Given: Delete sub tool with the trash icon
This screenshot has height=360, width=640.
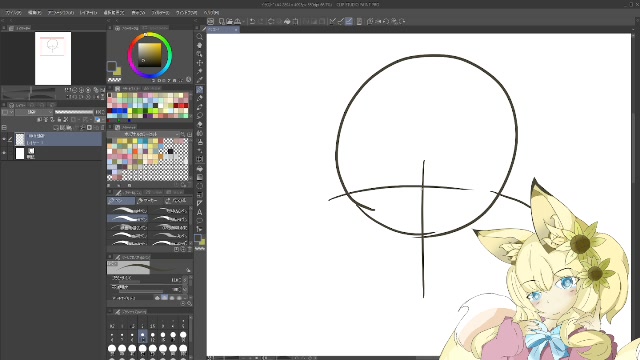Looking at the screenshot, I should [189, 249].
